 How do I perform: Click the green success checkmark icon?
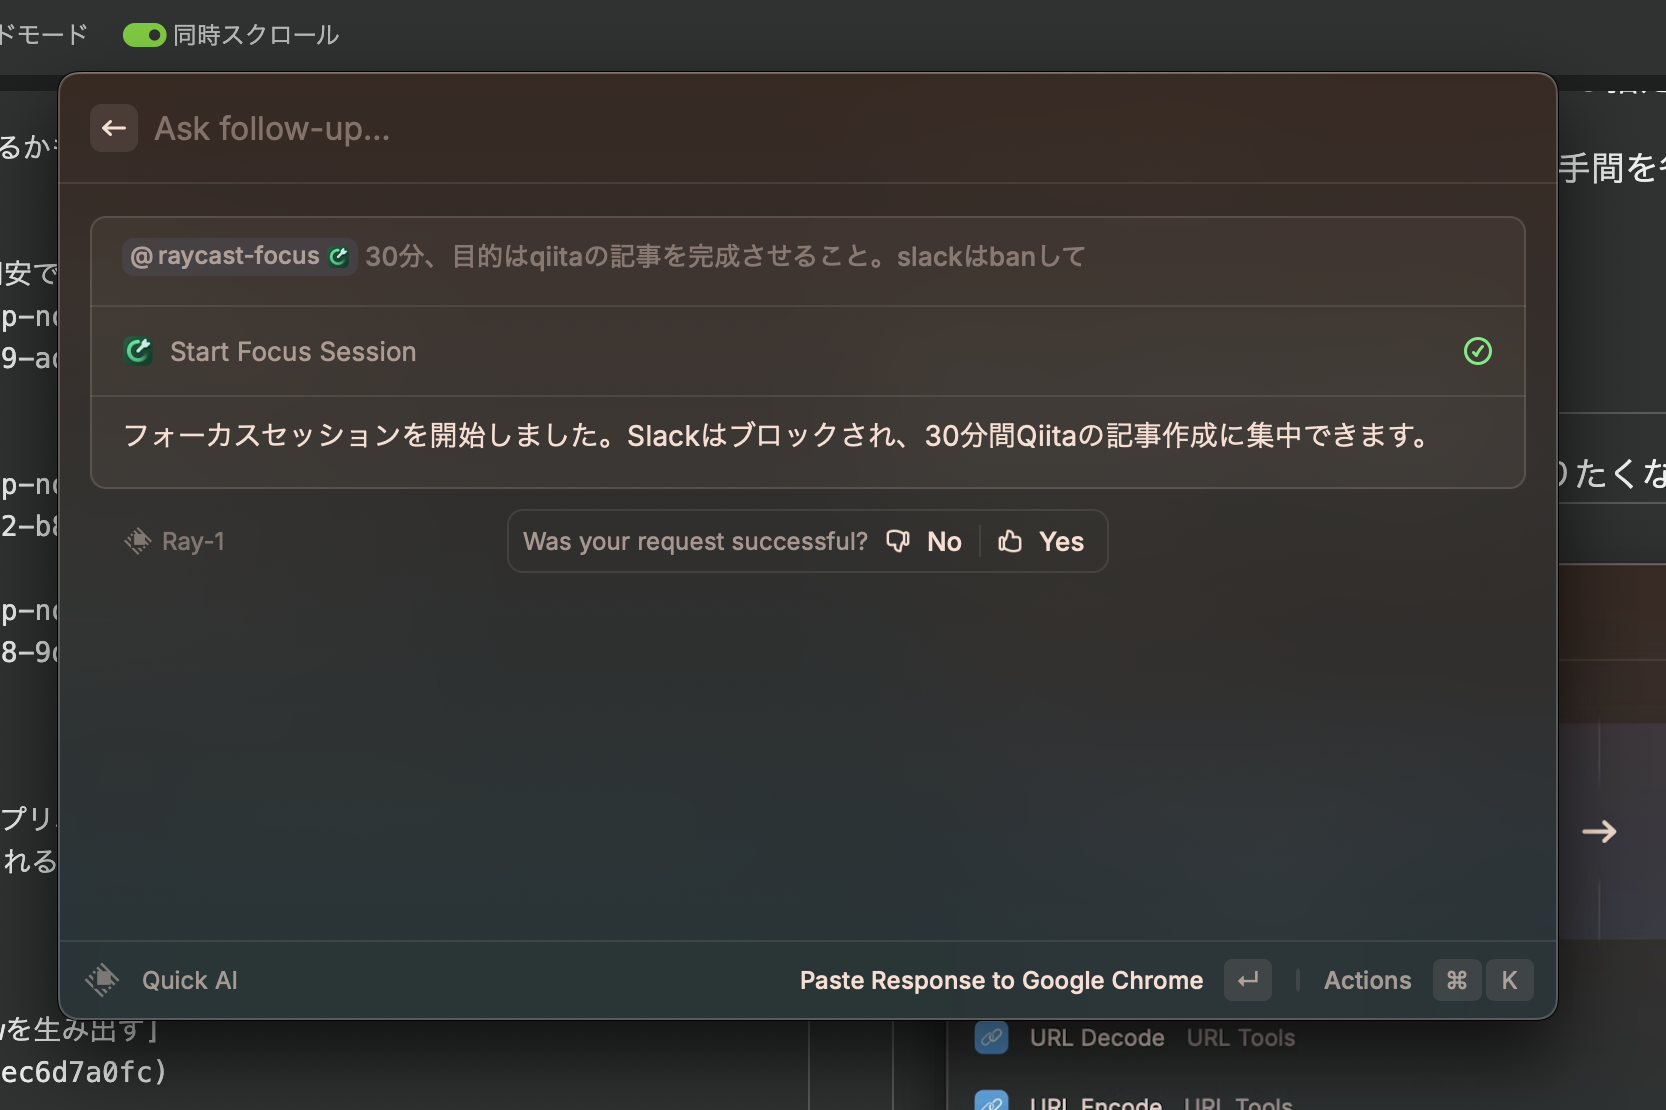click(x=1477, y=351)
